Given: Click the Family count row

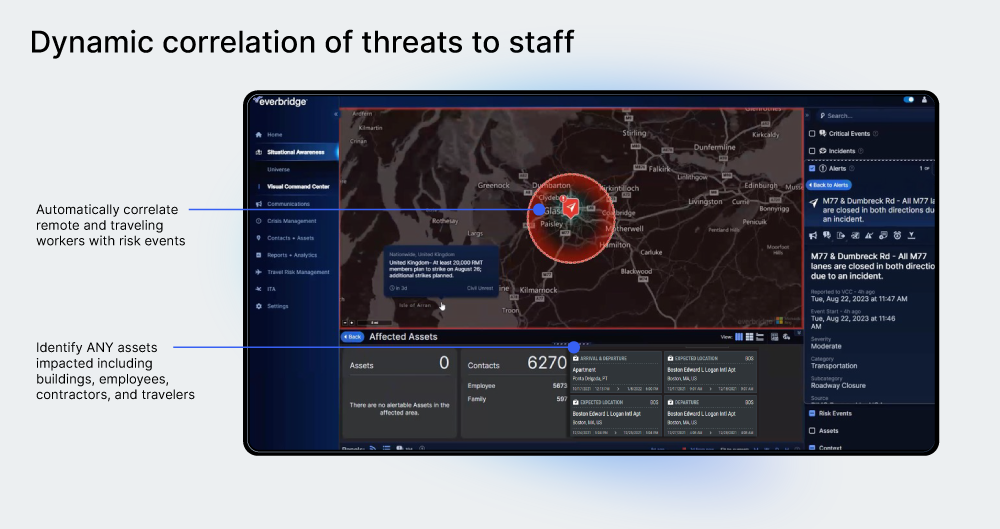Looking at the screenshot, I should click(517, 399).
